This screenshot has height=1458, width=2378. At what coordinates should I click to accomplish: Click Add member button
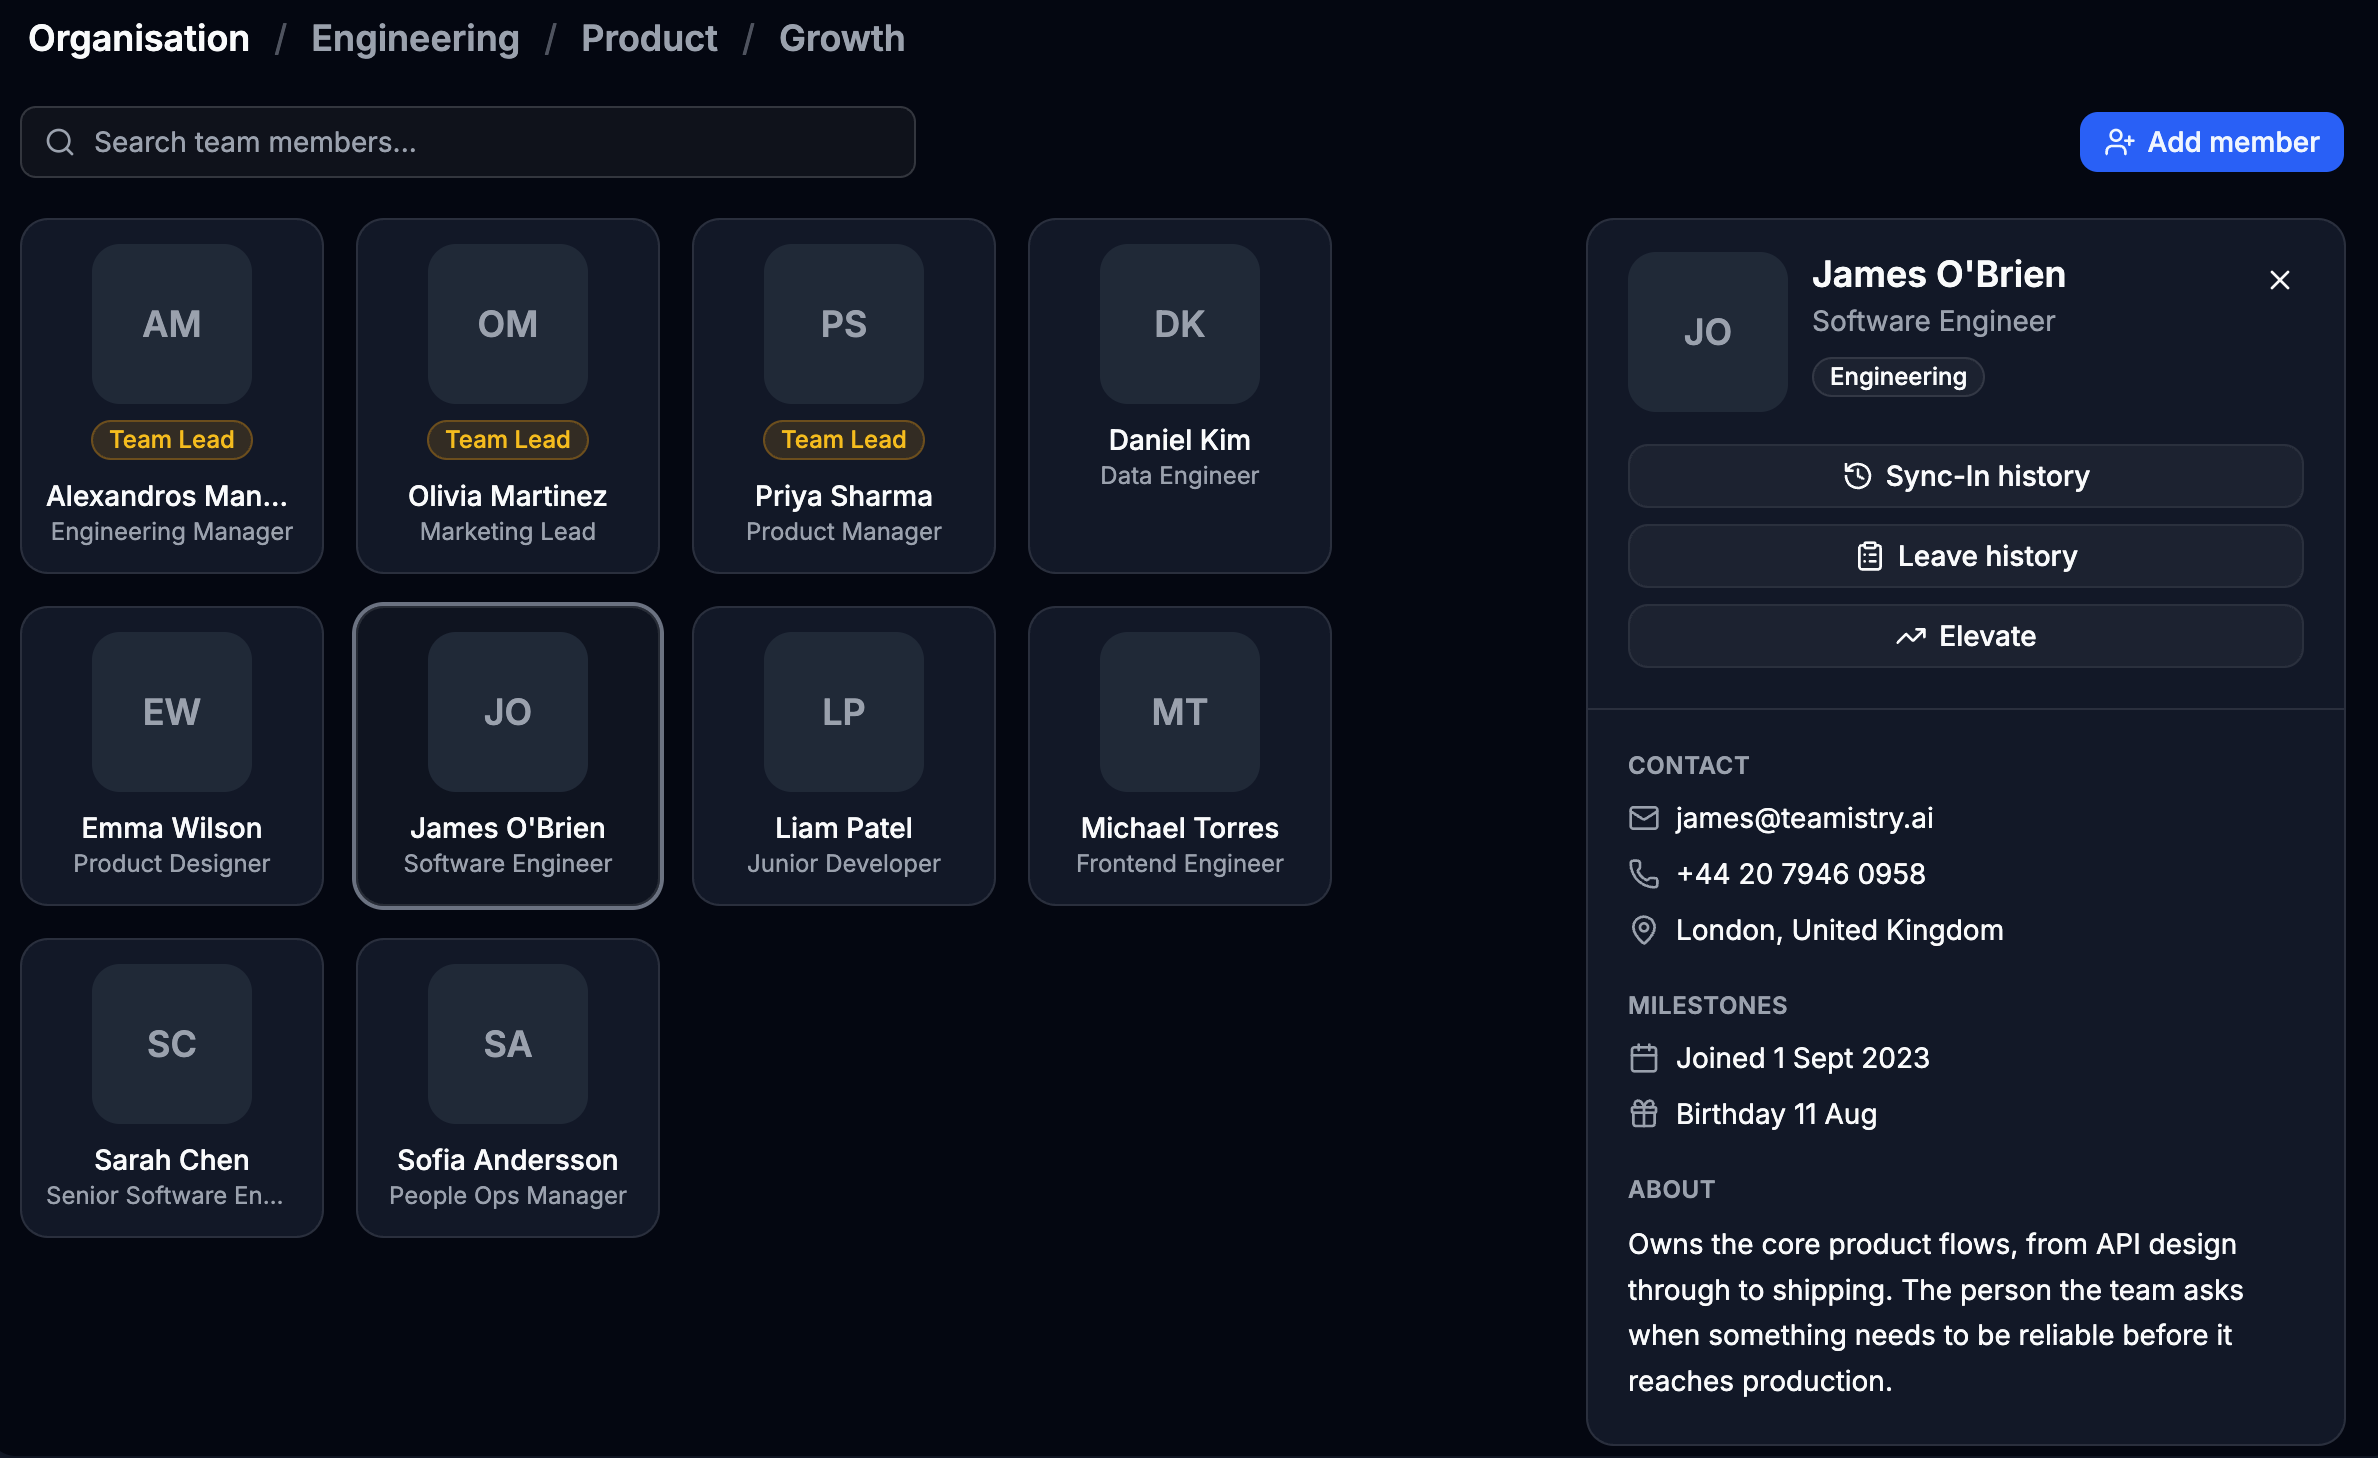[x=2211, y=142]
